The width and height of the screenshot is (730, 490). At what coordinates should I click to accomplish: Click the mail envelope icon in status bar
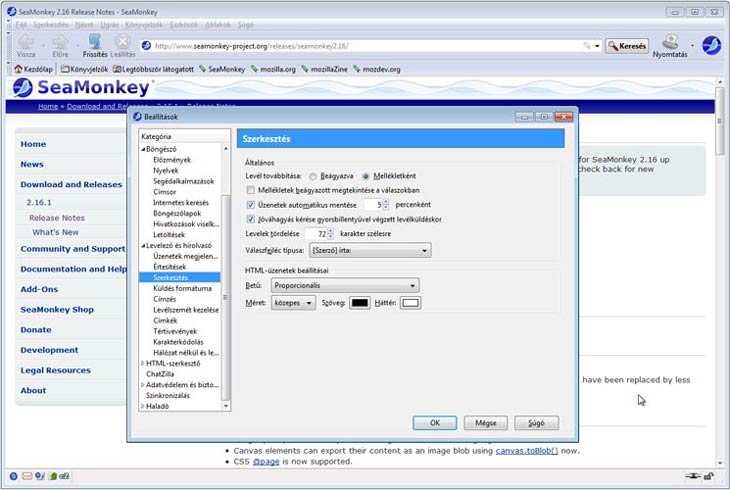point(27,476)
